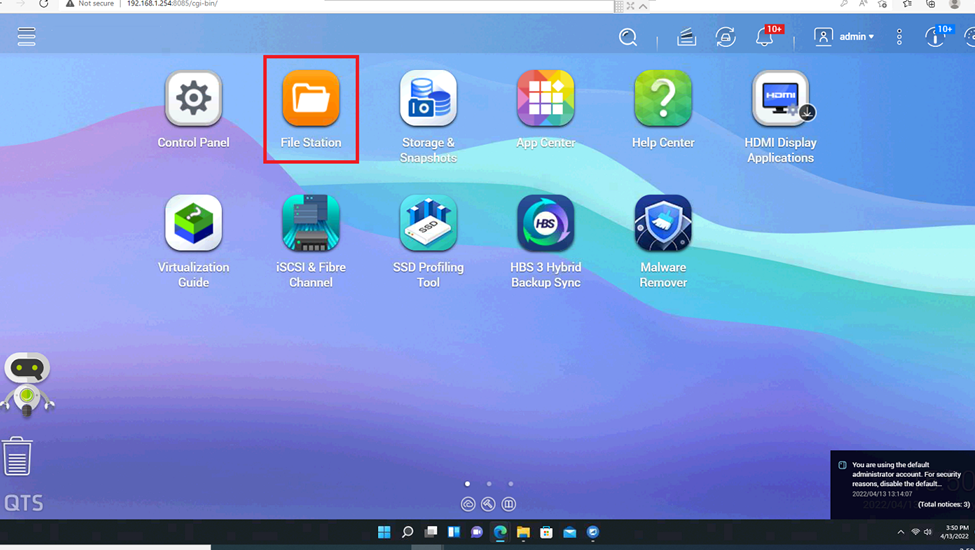This screenshot has height=550, width=975.
Task: Open the QTS main menu hamburger
Action: click(26, 36)
